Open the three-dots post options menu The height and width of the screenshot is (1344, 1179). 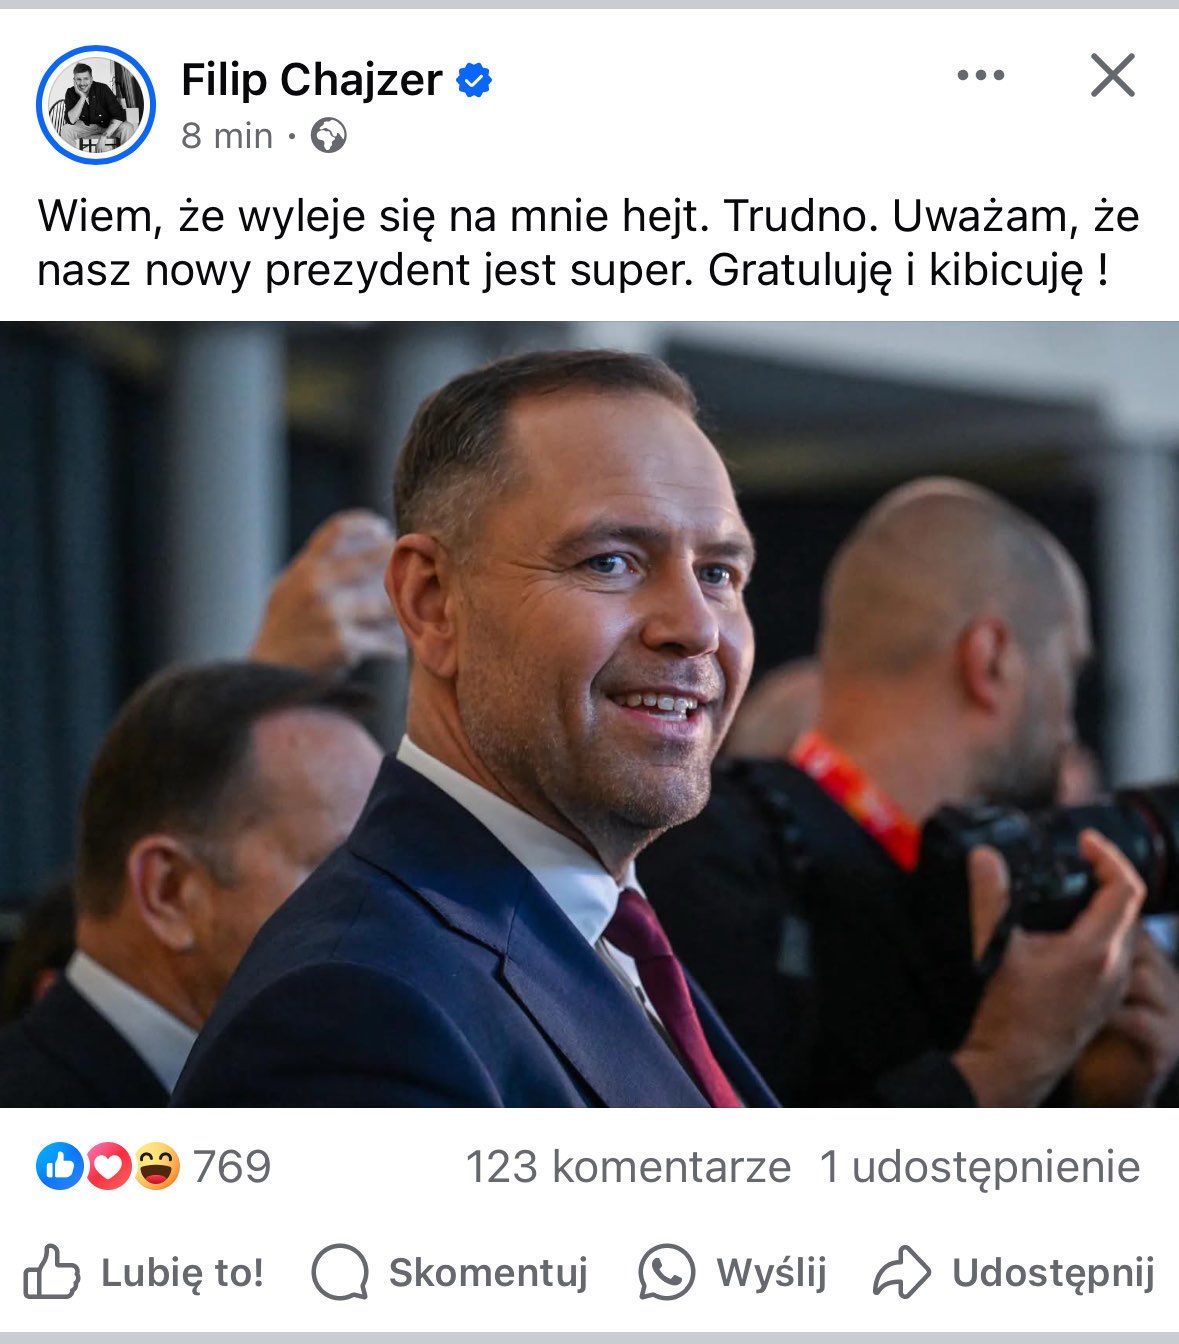pos(980,75)
